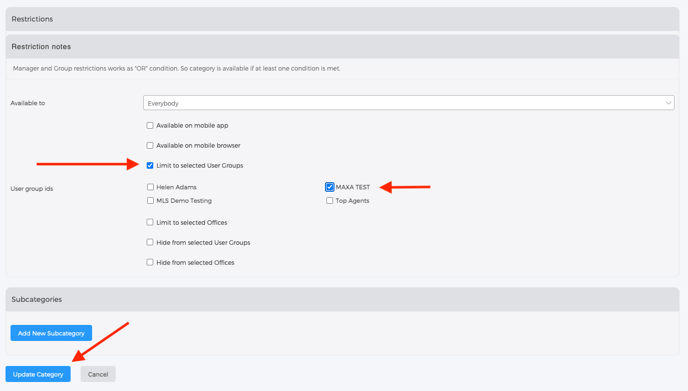The height and width of the screenshot is (391, 688).
Task: Click the Restriction notes panel header
Action: 342,47
